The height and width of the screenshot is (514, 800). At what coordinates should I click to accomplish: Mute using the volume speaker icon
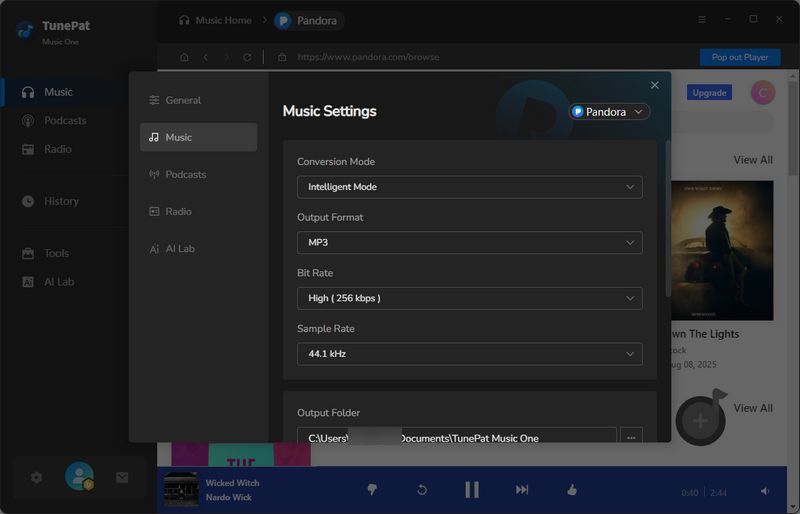pos(765,491)
